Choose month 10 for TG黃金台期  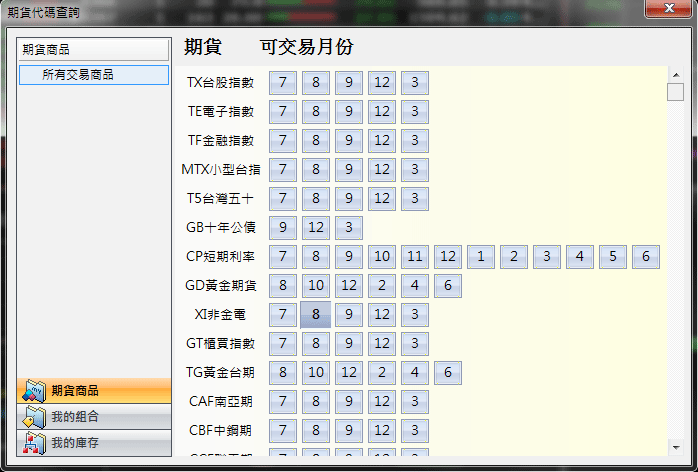316,373
